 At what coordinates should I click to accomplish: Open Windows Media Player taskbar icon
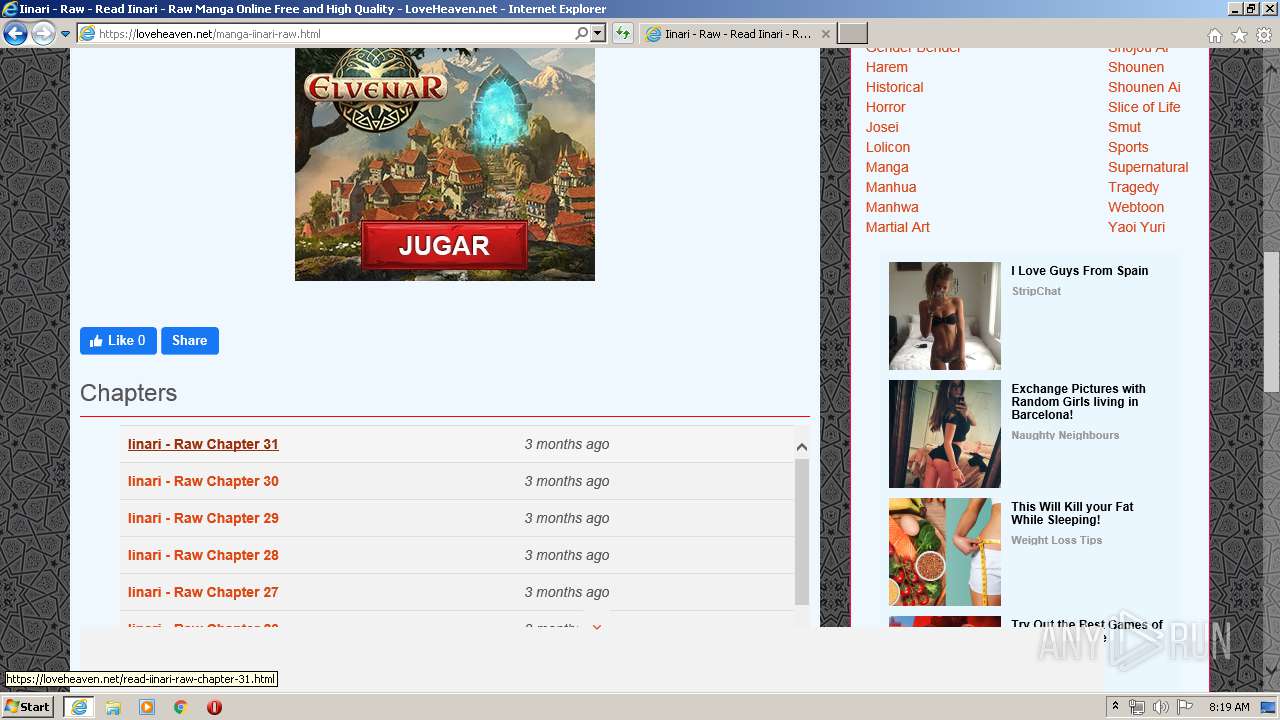coord(147,707)
